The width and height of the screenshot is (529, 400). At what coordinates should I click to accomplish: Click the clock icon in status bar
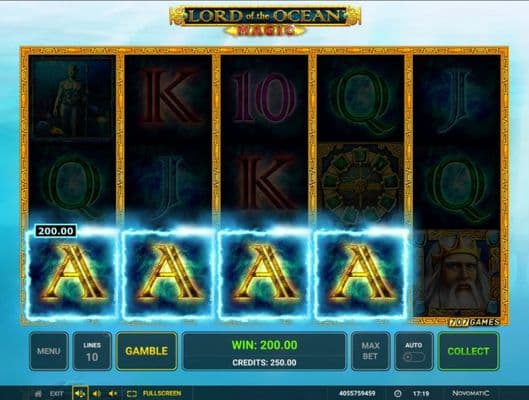(x=398, y=394)
